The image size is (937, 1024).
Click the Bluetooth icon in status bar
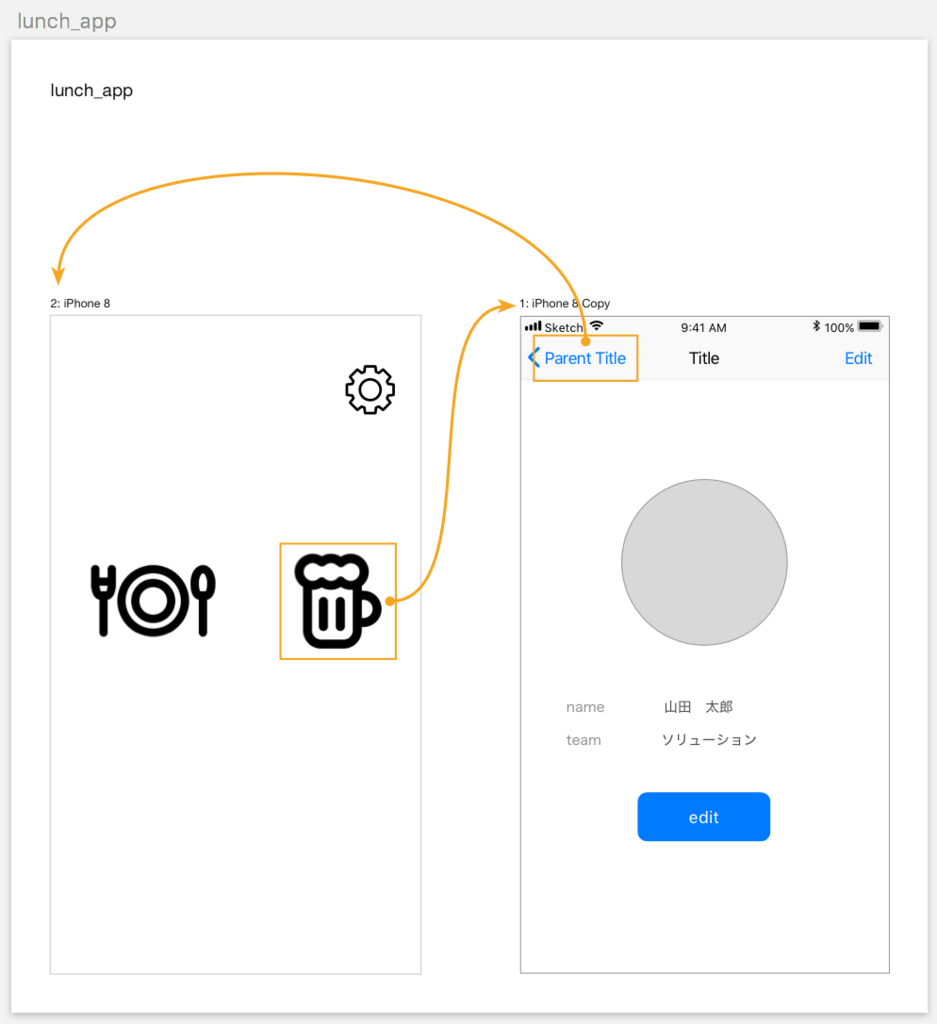coord(816,326)
